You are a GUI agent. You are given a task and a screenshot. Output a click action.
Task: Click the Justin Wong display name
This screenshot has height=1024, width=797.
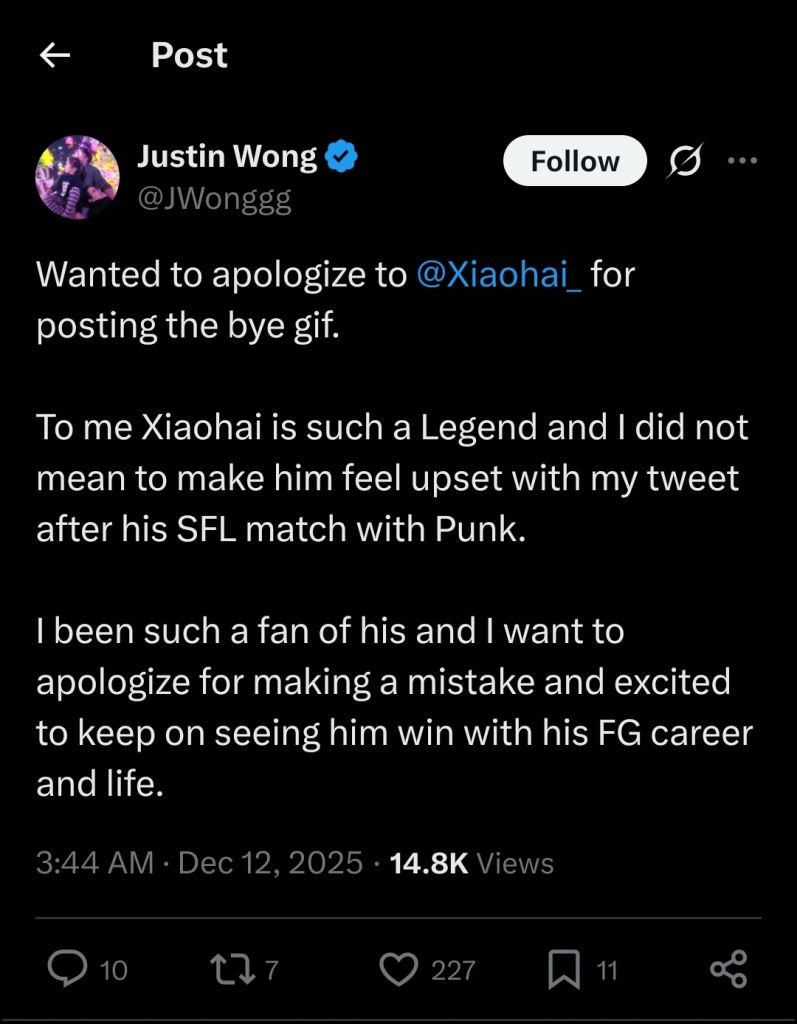[227, 157]
